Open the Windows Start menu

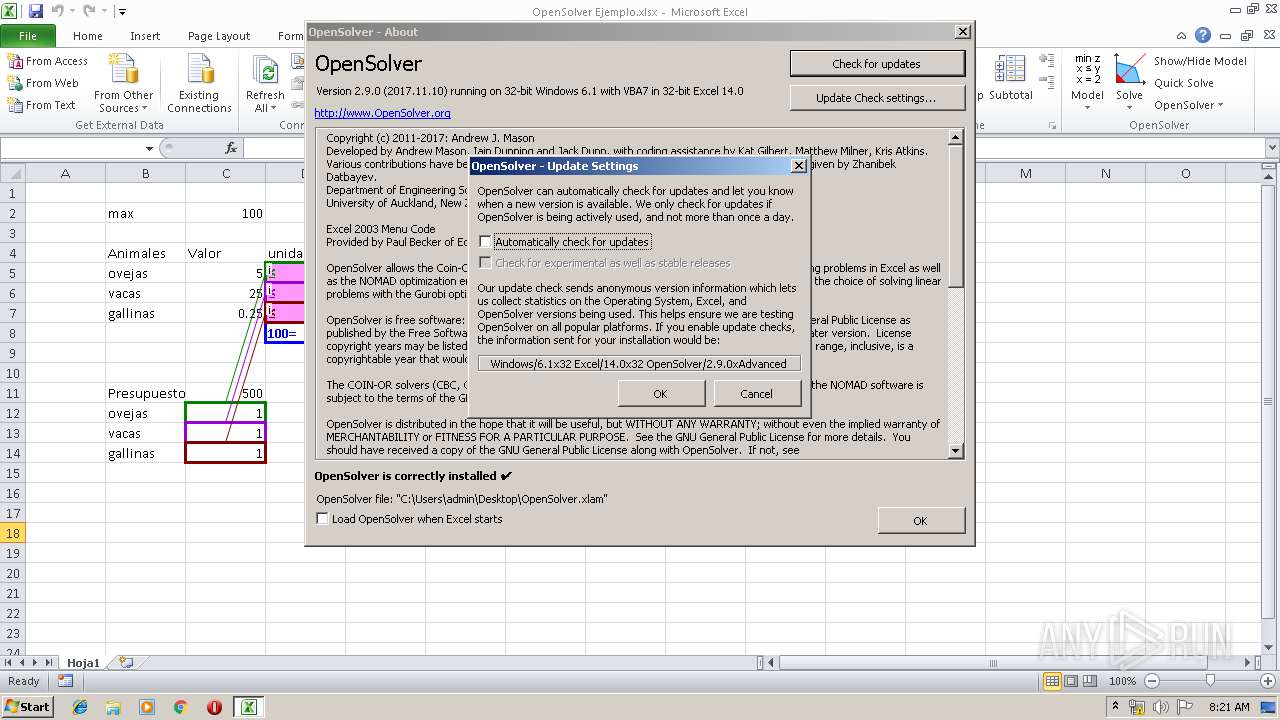pos(28,706)
